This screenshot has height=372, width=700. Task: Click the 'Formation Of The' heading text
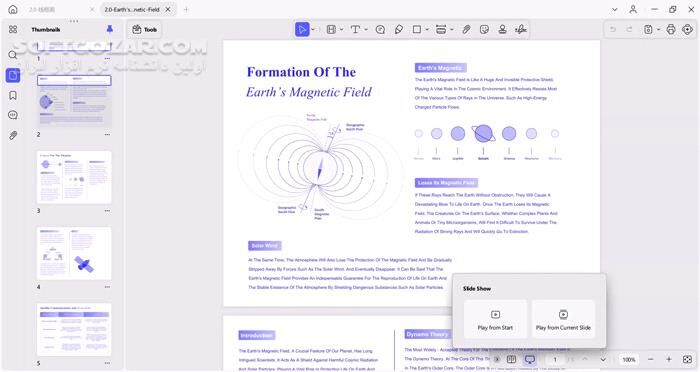(x=301, y=72)
